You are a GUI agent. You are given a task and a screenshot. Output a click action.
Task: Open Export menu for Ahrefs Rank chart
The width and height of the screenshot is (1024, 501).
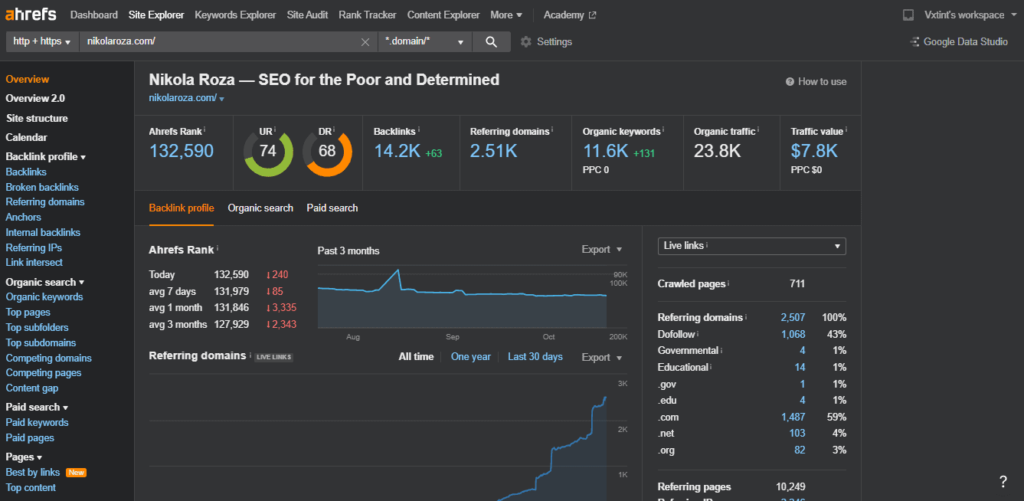click(x=601, y=250)
